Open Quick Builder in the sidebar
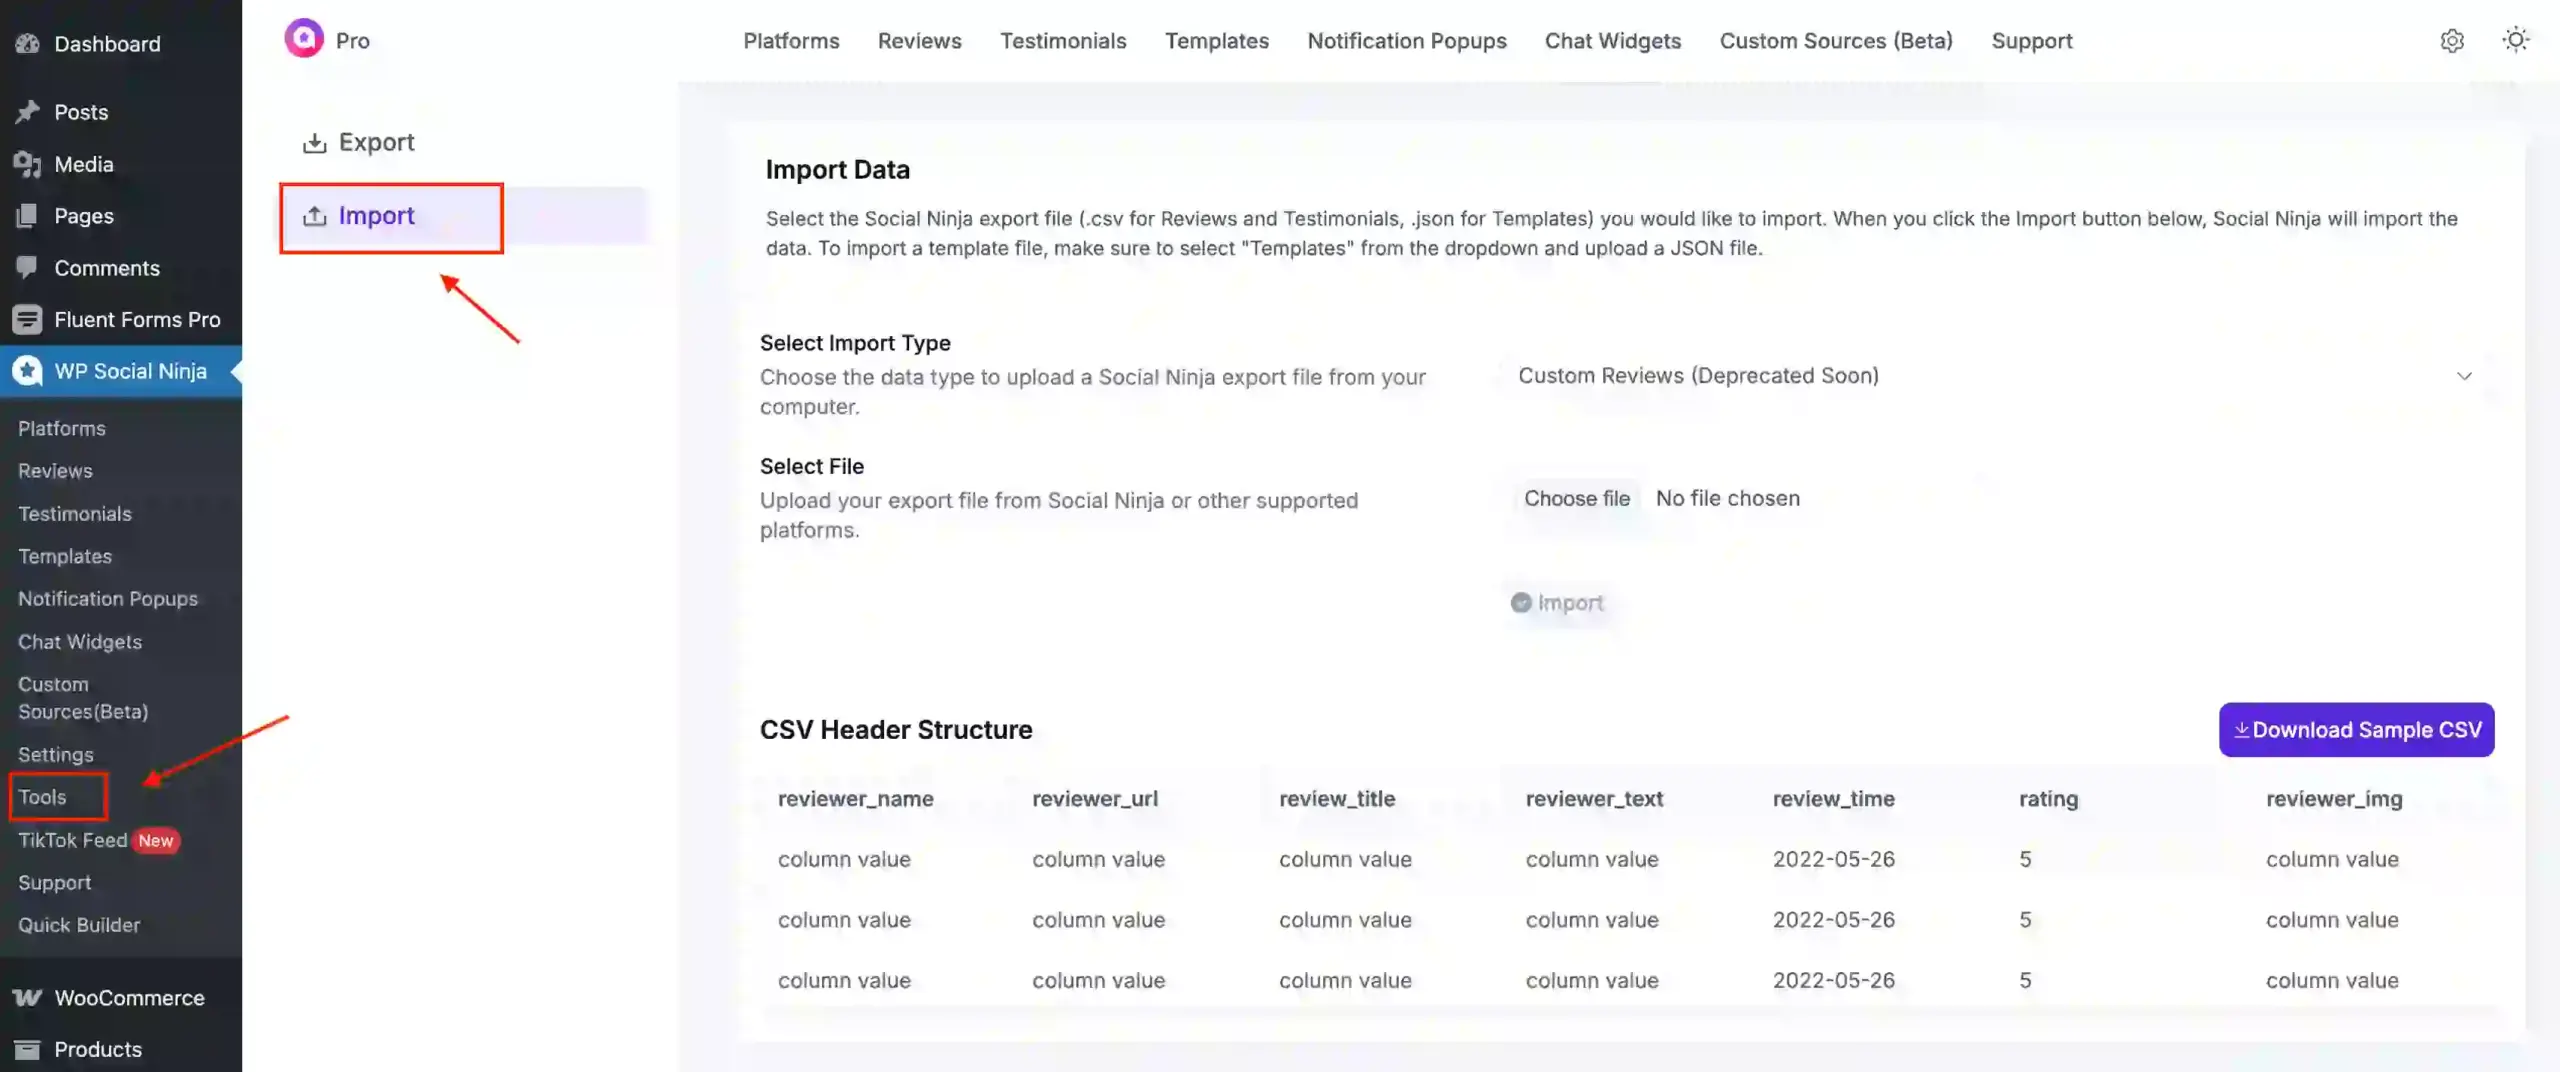Image resolution: width=2560 pixels, height=1072 pixels. [79, 925]
